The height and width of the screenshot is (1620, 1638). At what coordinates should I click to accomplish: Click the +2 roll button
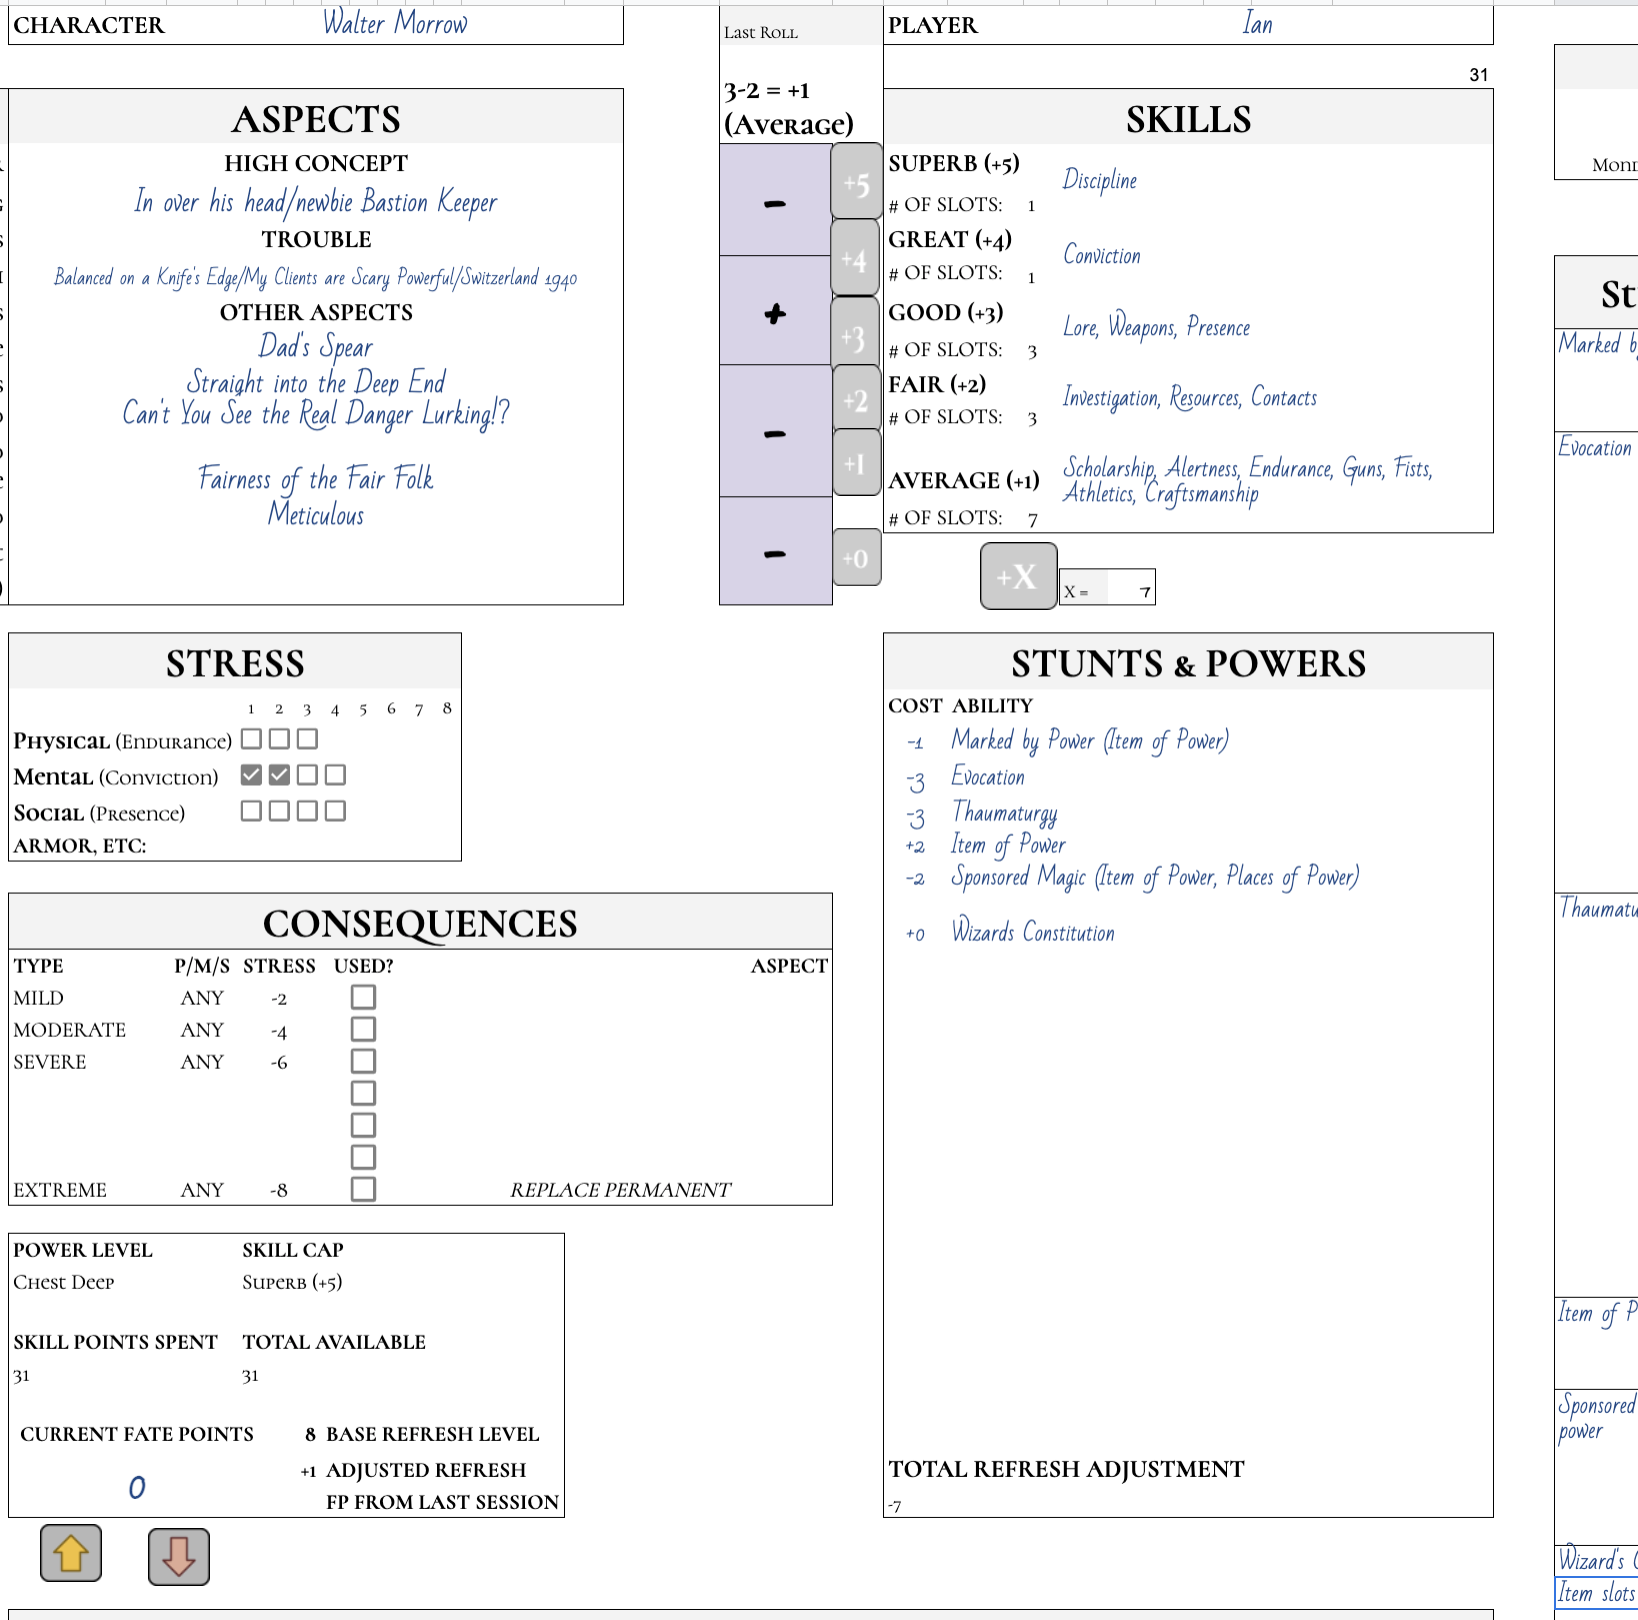point(856,399)
